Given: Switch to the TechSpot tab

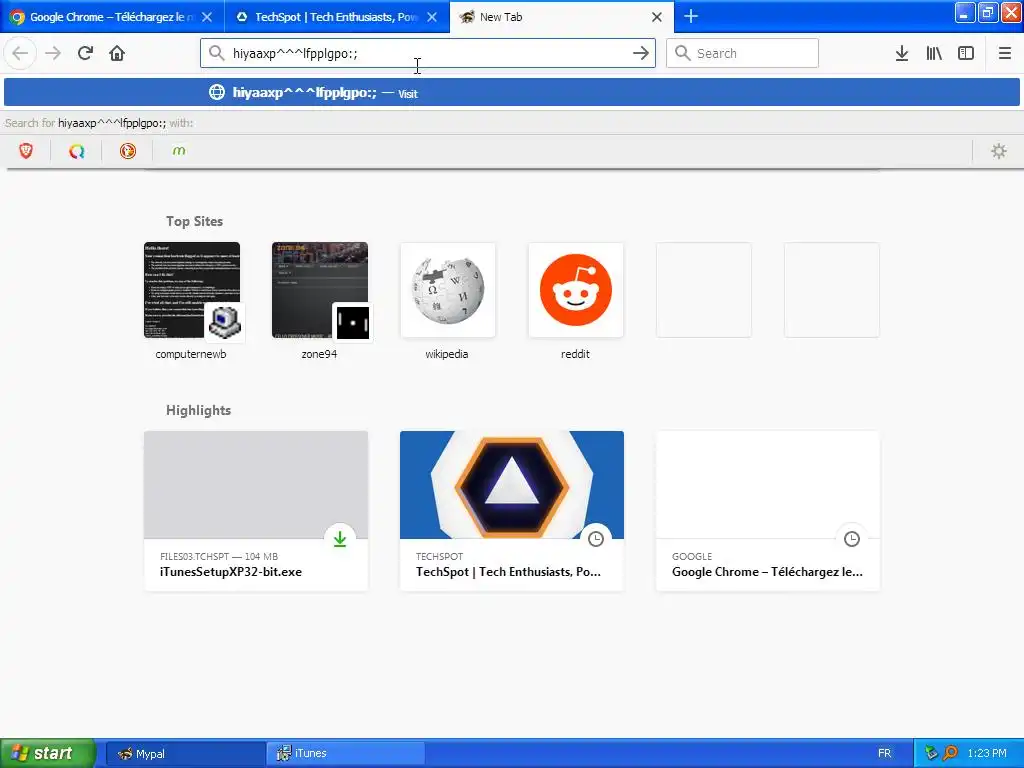Looking at the screenshot, I should click(337, 17).
